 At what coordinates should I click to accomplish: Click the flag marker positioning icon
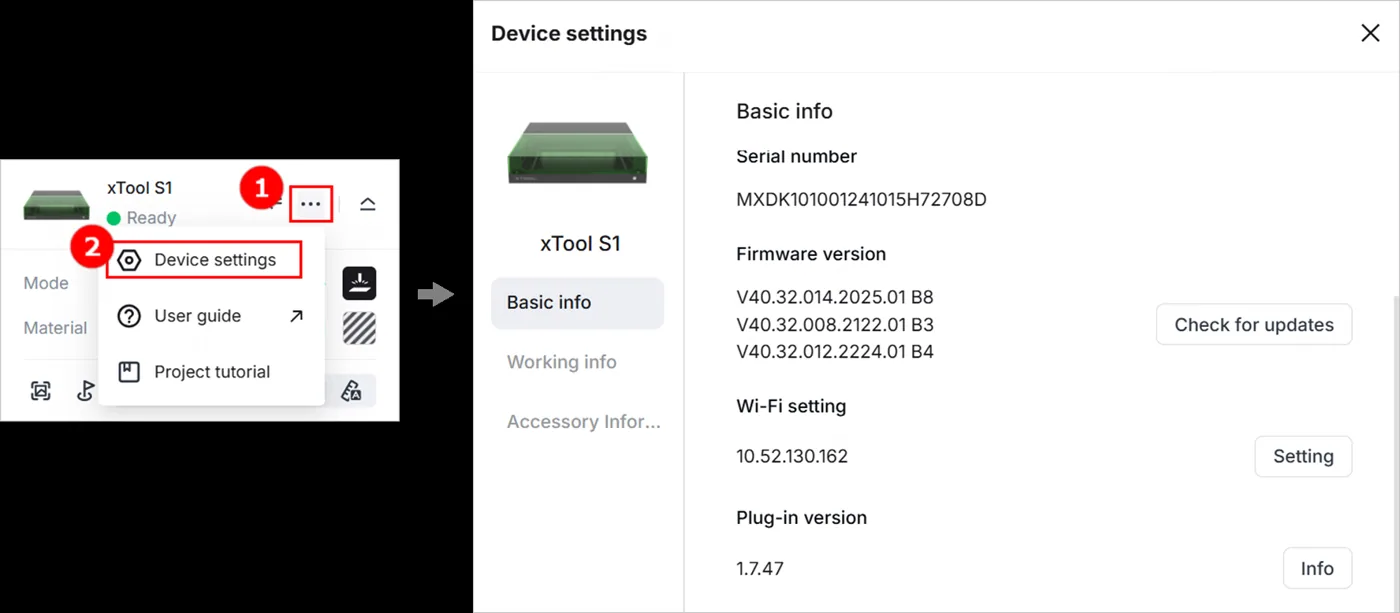click(x=87, y=391)
